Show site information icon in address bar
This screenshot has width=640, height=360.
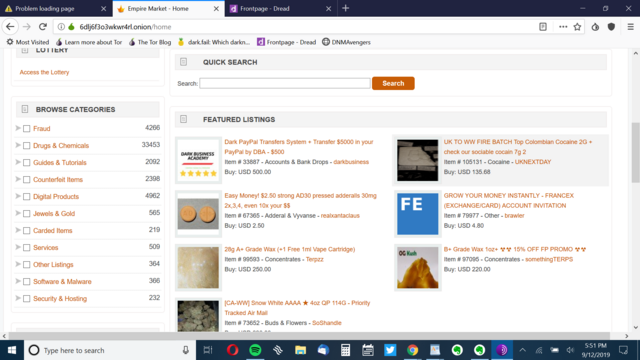(61, 27)
